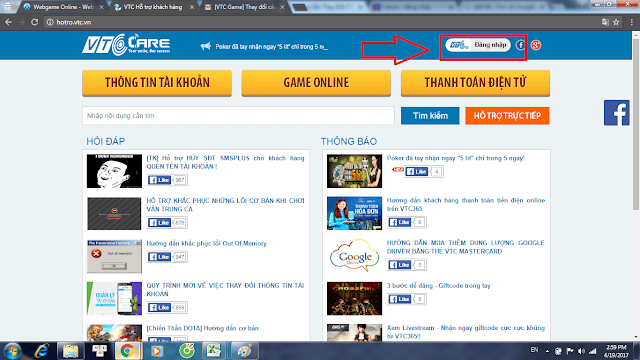Open the Out of memory dialog thumbnail

[114, 256]
